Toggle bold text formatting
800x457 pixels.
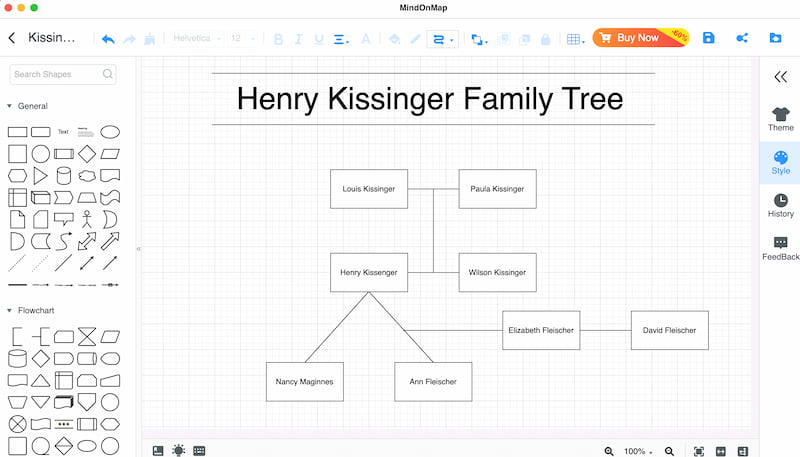278,39
